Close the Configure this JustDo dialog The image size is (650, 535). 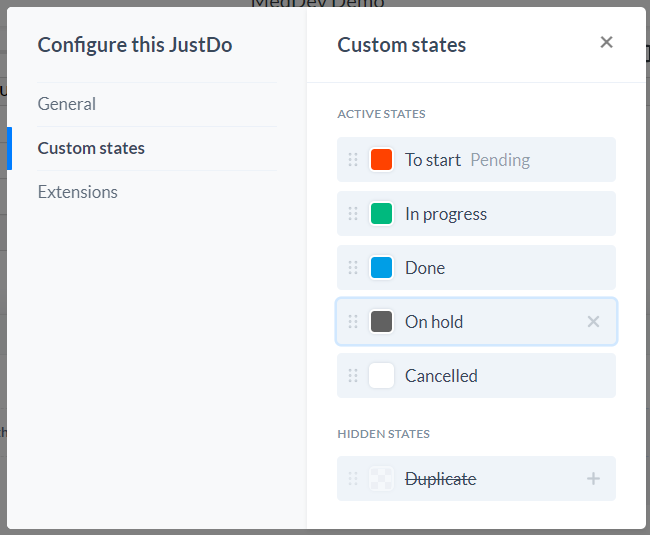606,42
